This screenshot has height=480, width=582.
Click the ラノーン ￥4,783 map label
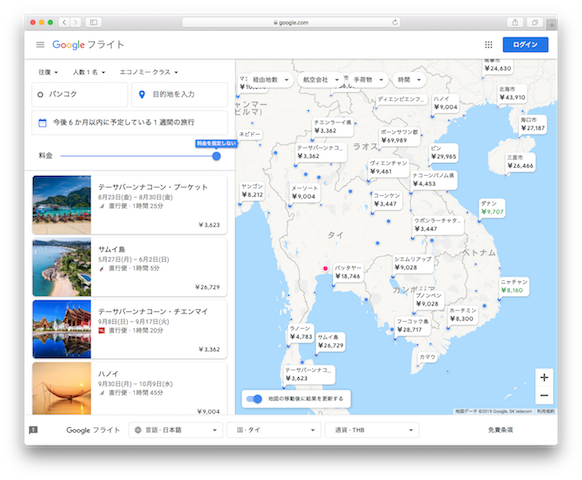[301, 333]
